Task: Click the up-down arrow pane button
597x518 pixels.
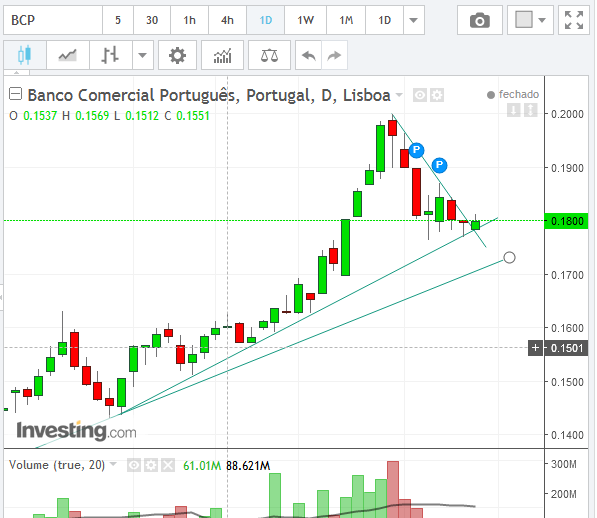Action: click(x=531, y=110)
